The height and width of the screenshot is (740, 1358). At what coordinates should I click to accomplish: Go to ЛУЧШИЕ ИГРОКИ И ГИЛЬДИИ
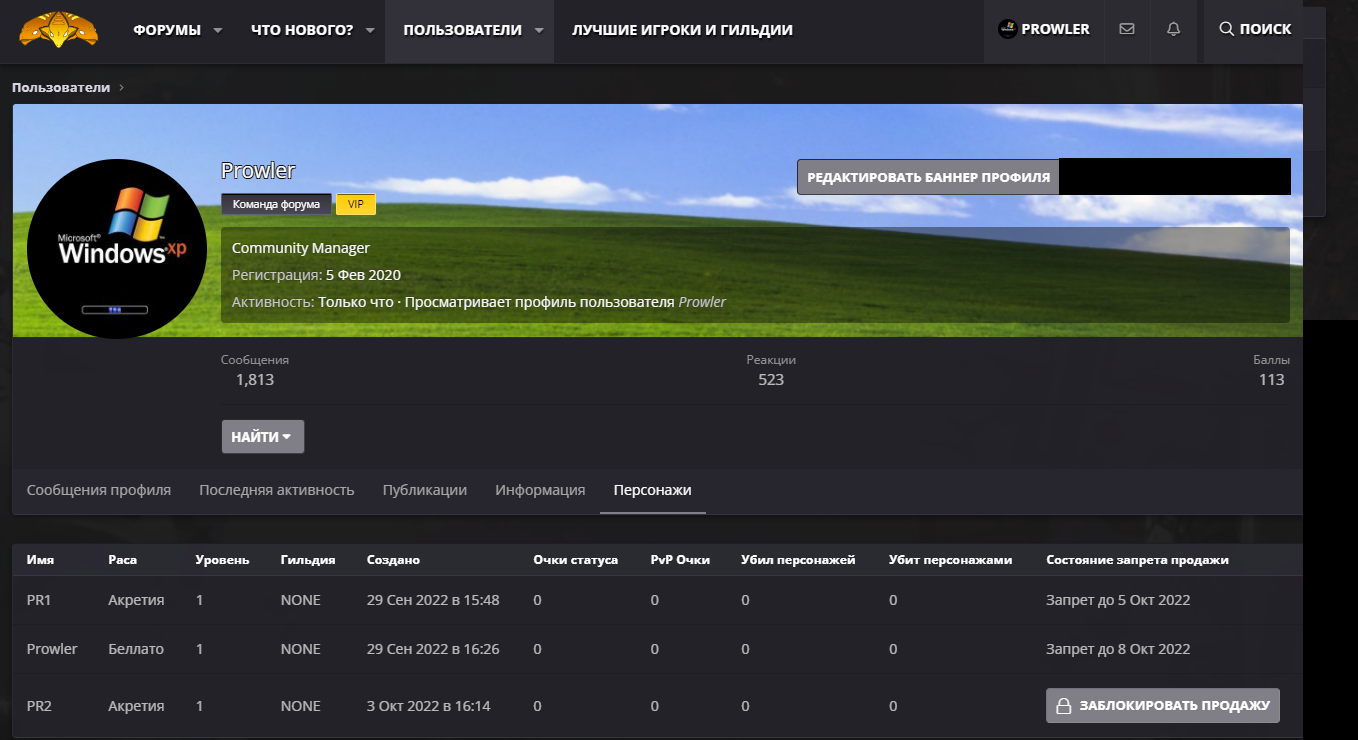coord(682,30)
